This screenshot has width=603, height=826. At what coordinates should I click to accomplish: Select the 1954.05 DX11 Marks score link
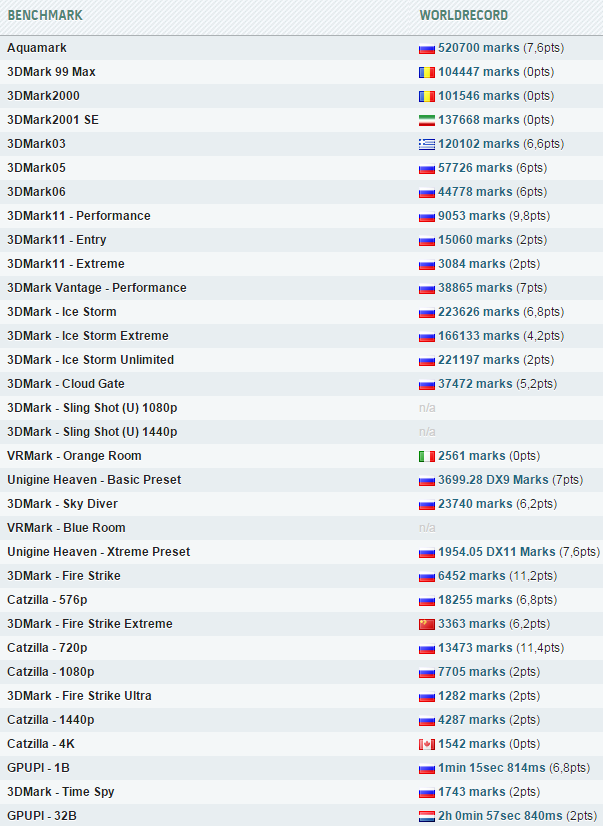pos(496,552)
